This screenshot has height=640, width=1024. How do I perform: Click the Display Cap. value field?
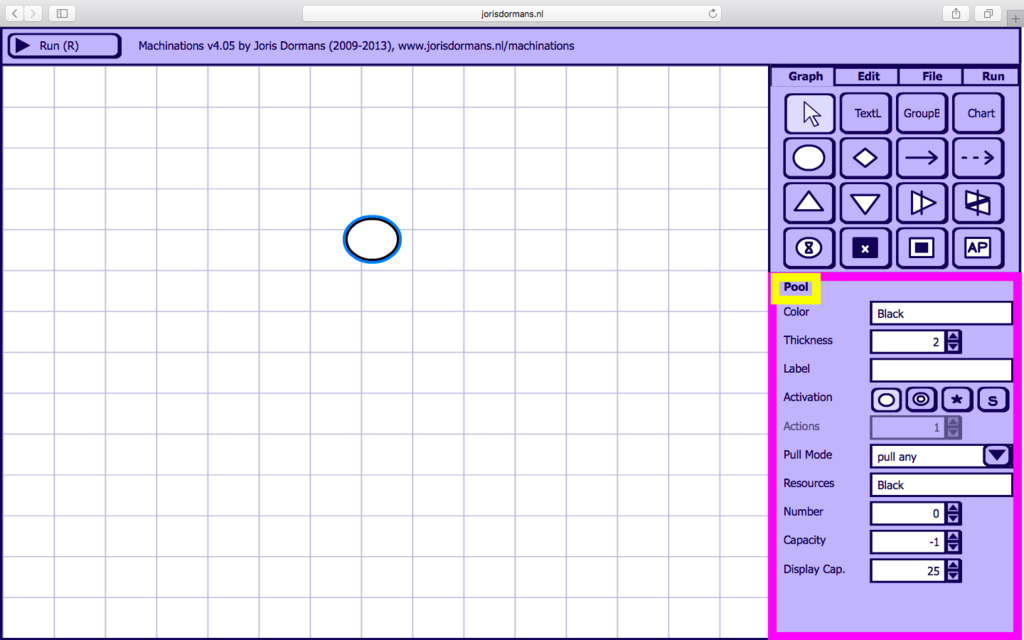click(x=908, y=571)
